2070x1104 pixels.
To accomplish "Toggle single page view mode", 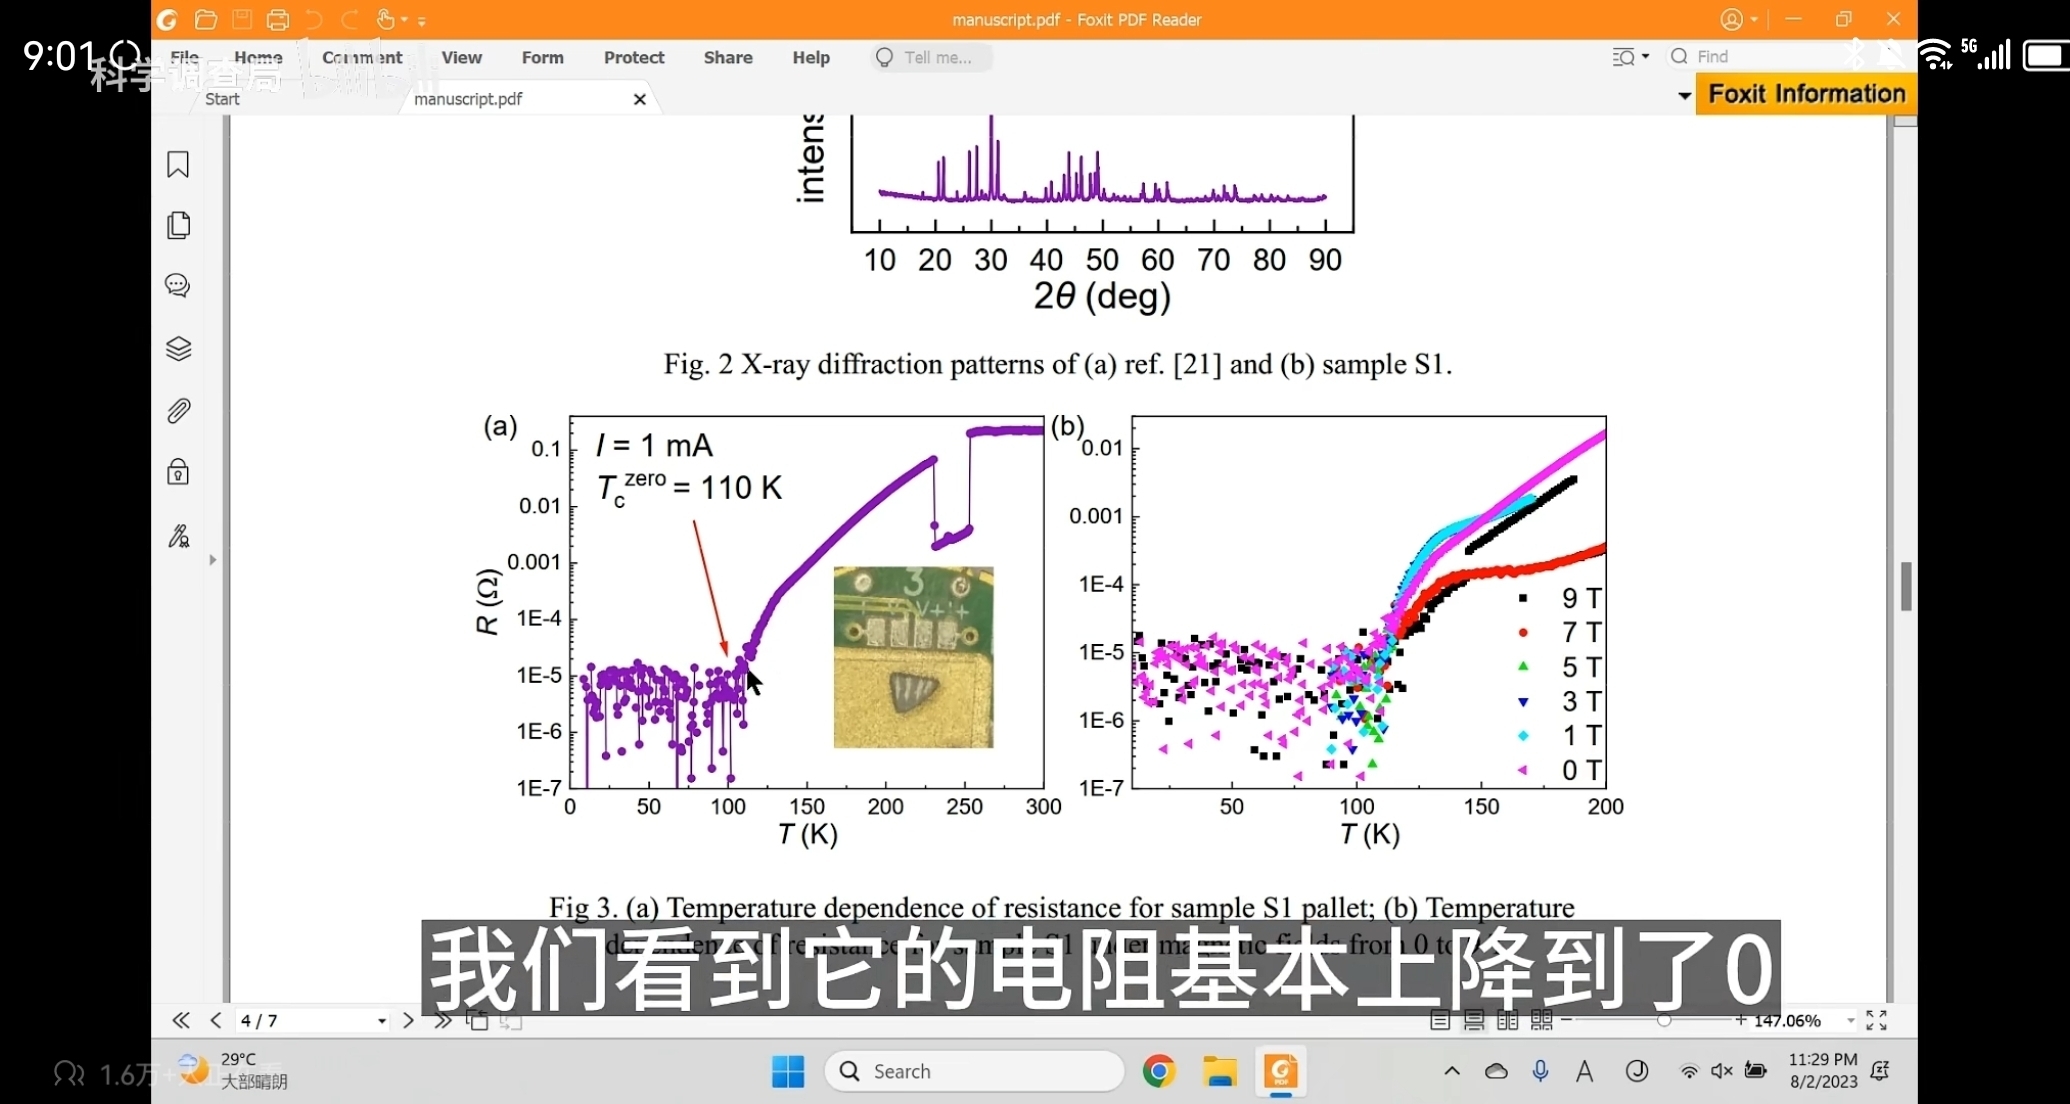I will pyautogui.click(x=1440, y=1020).
